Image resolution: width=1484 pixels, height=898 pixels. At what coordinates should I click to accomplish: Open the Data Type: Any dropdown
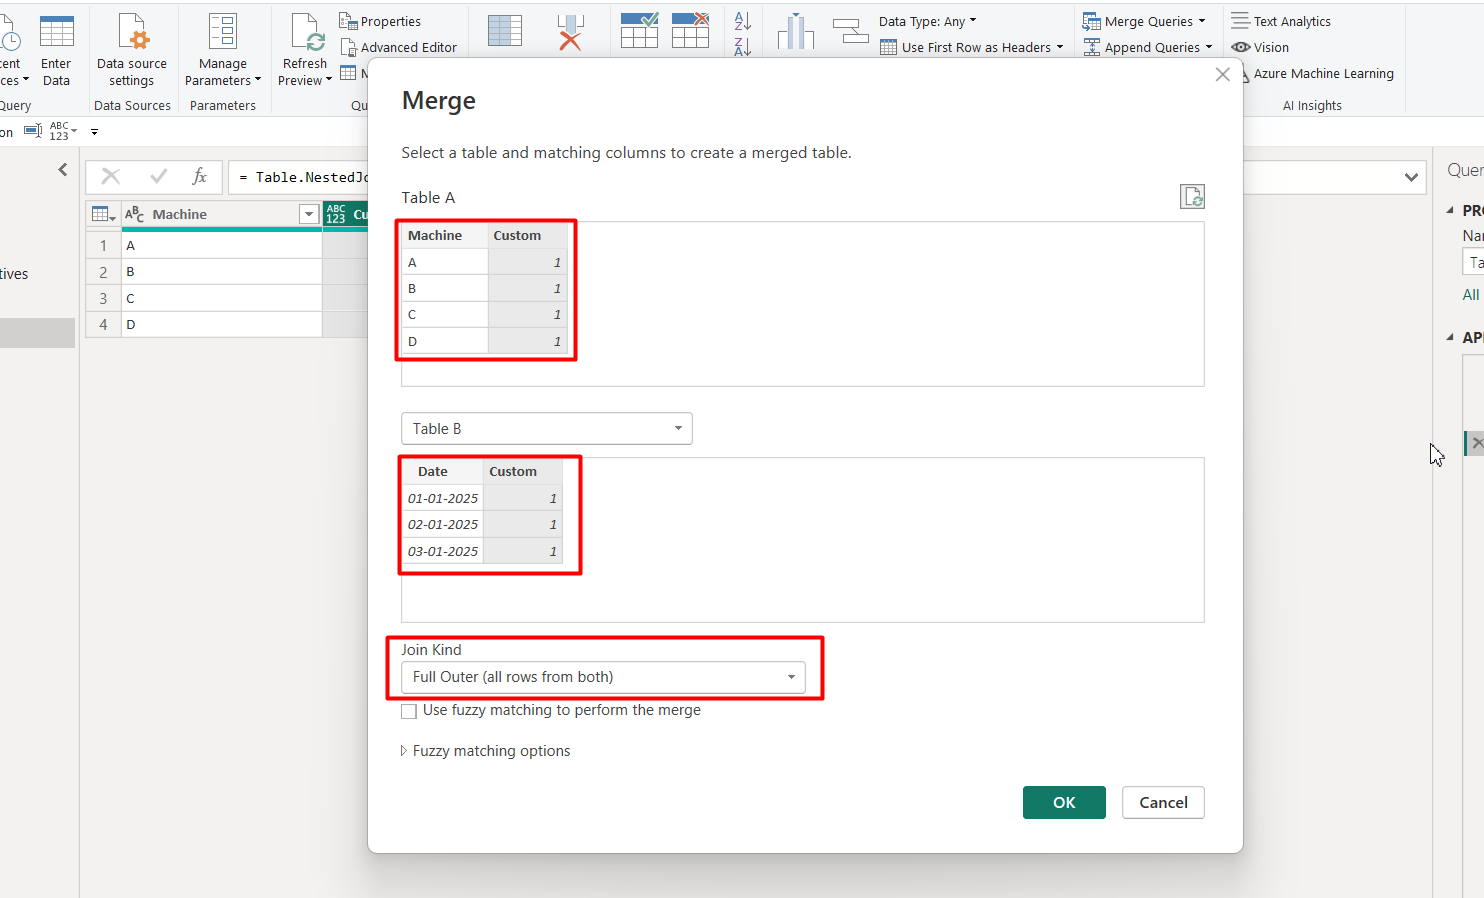click(x=928, y=21)
